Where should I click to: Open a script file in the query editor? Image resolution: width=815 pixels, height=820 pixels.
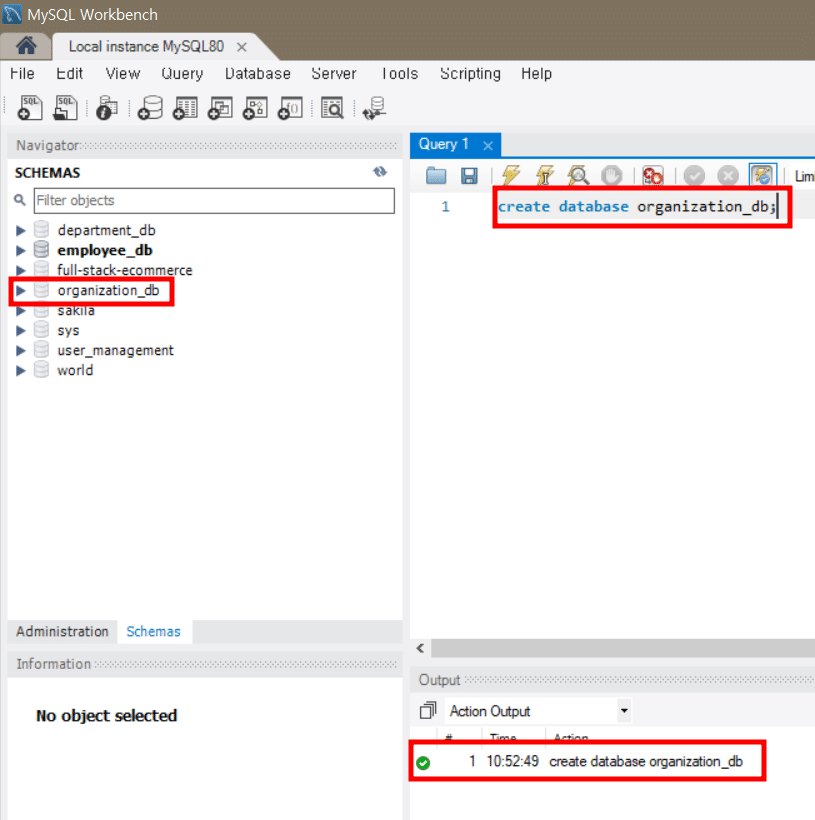[x=436, y=176]
